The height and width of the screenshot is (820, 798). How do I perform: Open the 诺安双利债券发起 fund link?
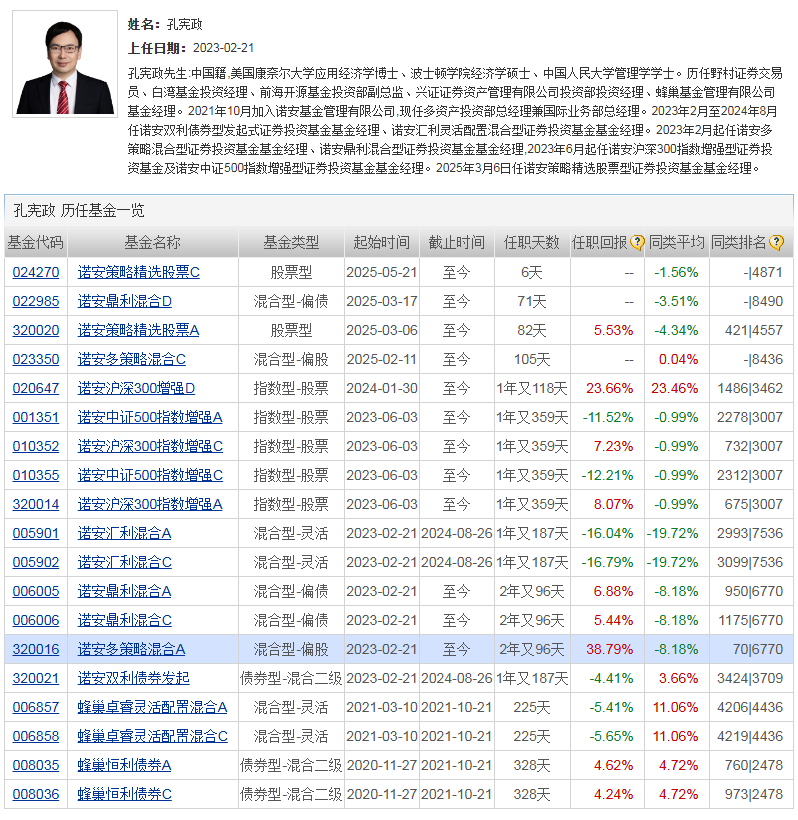[x=133, y=678]
